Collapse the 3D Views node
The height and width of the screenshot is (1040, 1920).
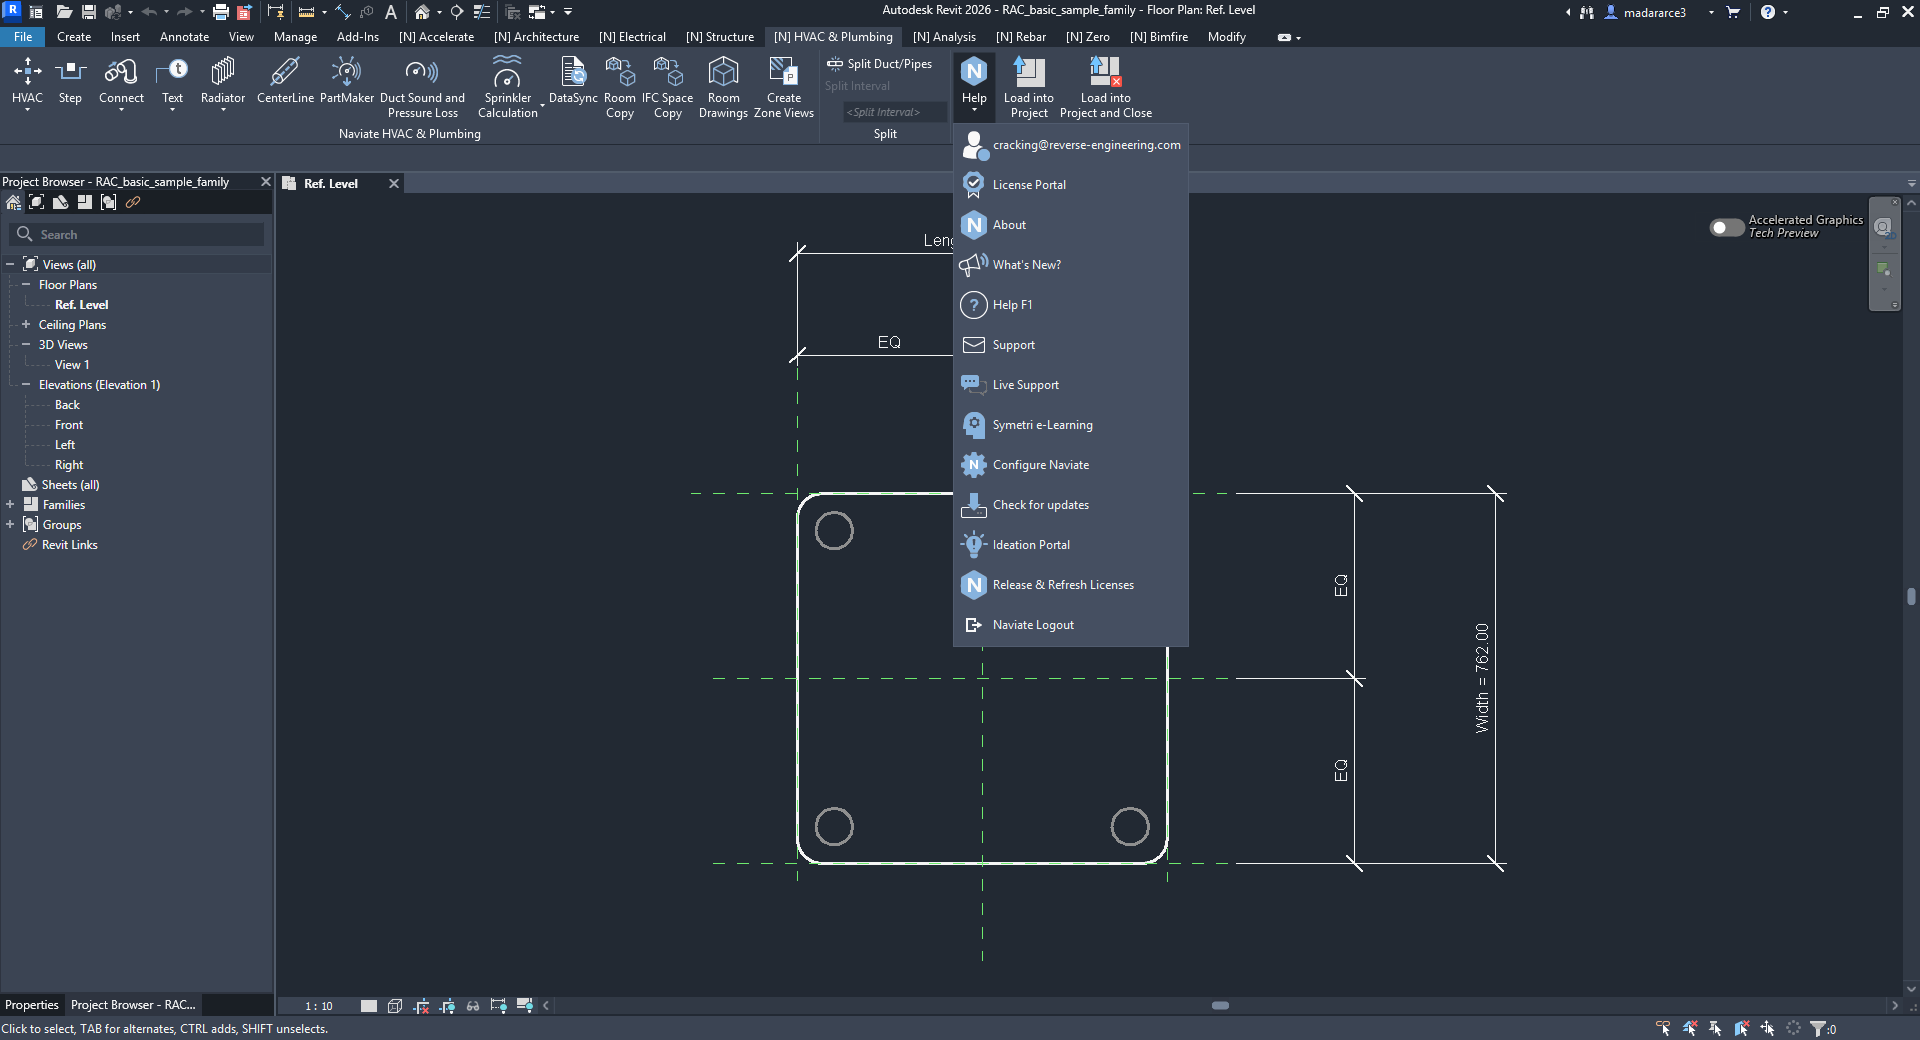pos(26,345)
